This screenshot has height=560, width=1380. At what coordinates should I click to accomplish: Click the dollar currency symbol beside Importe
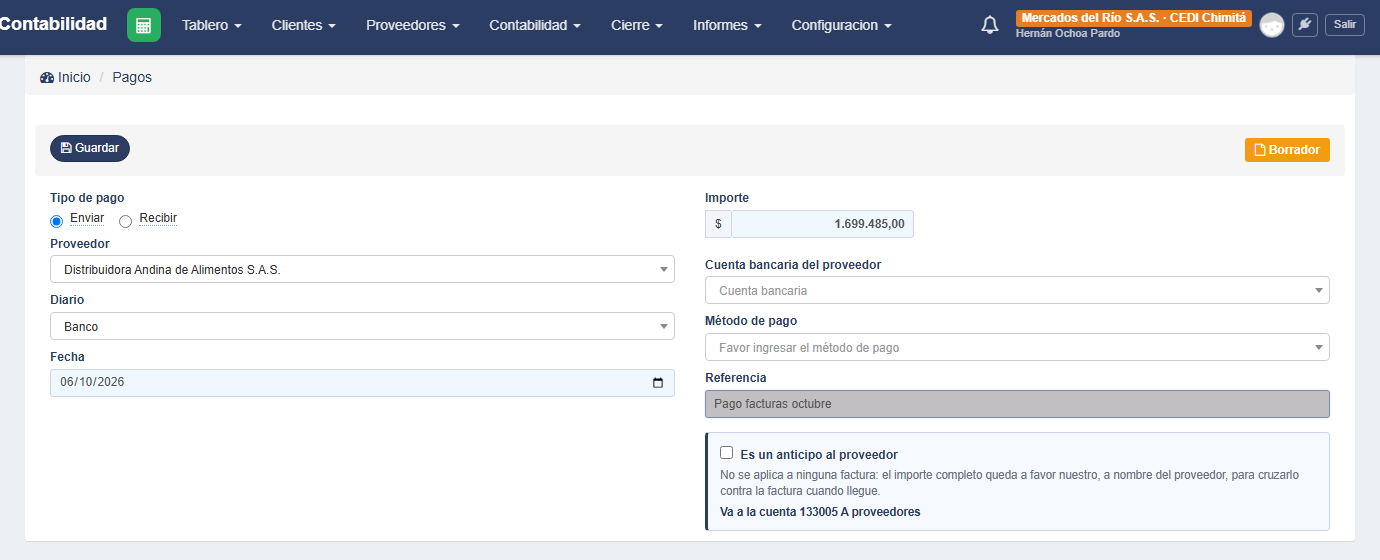pyautogui.click(x=718, y=224)
